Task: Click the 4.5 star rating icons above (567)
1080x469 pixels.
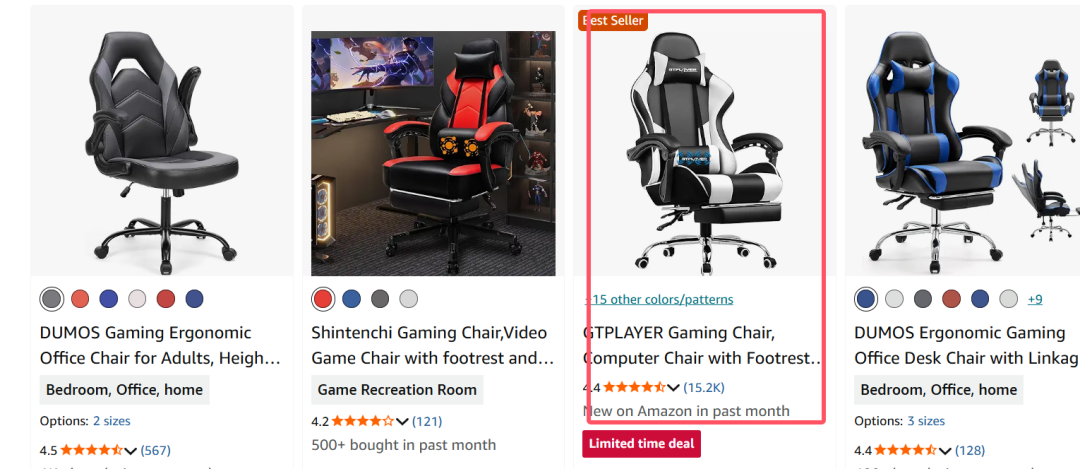Action: click(x=92, y=450)
